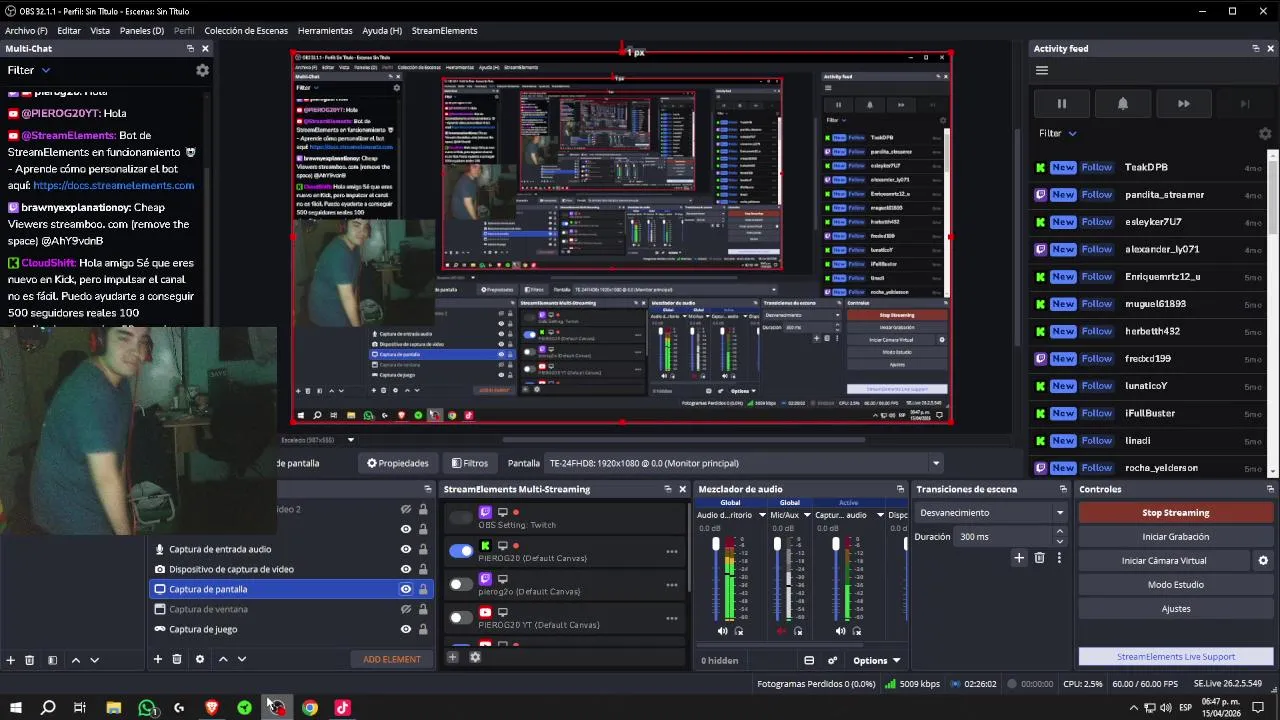
Task: Click Duración 300 ms field
Action: click(x=1012, y=537)
